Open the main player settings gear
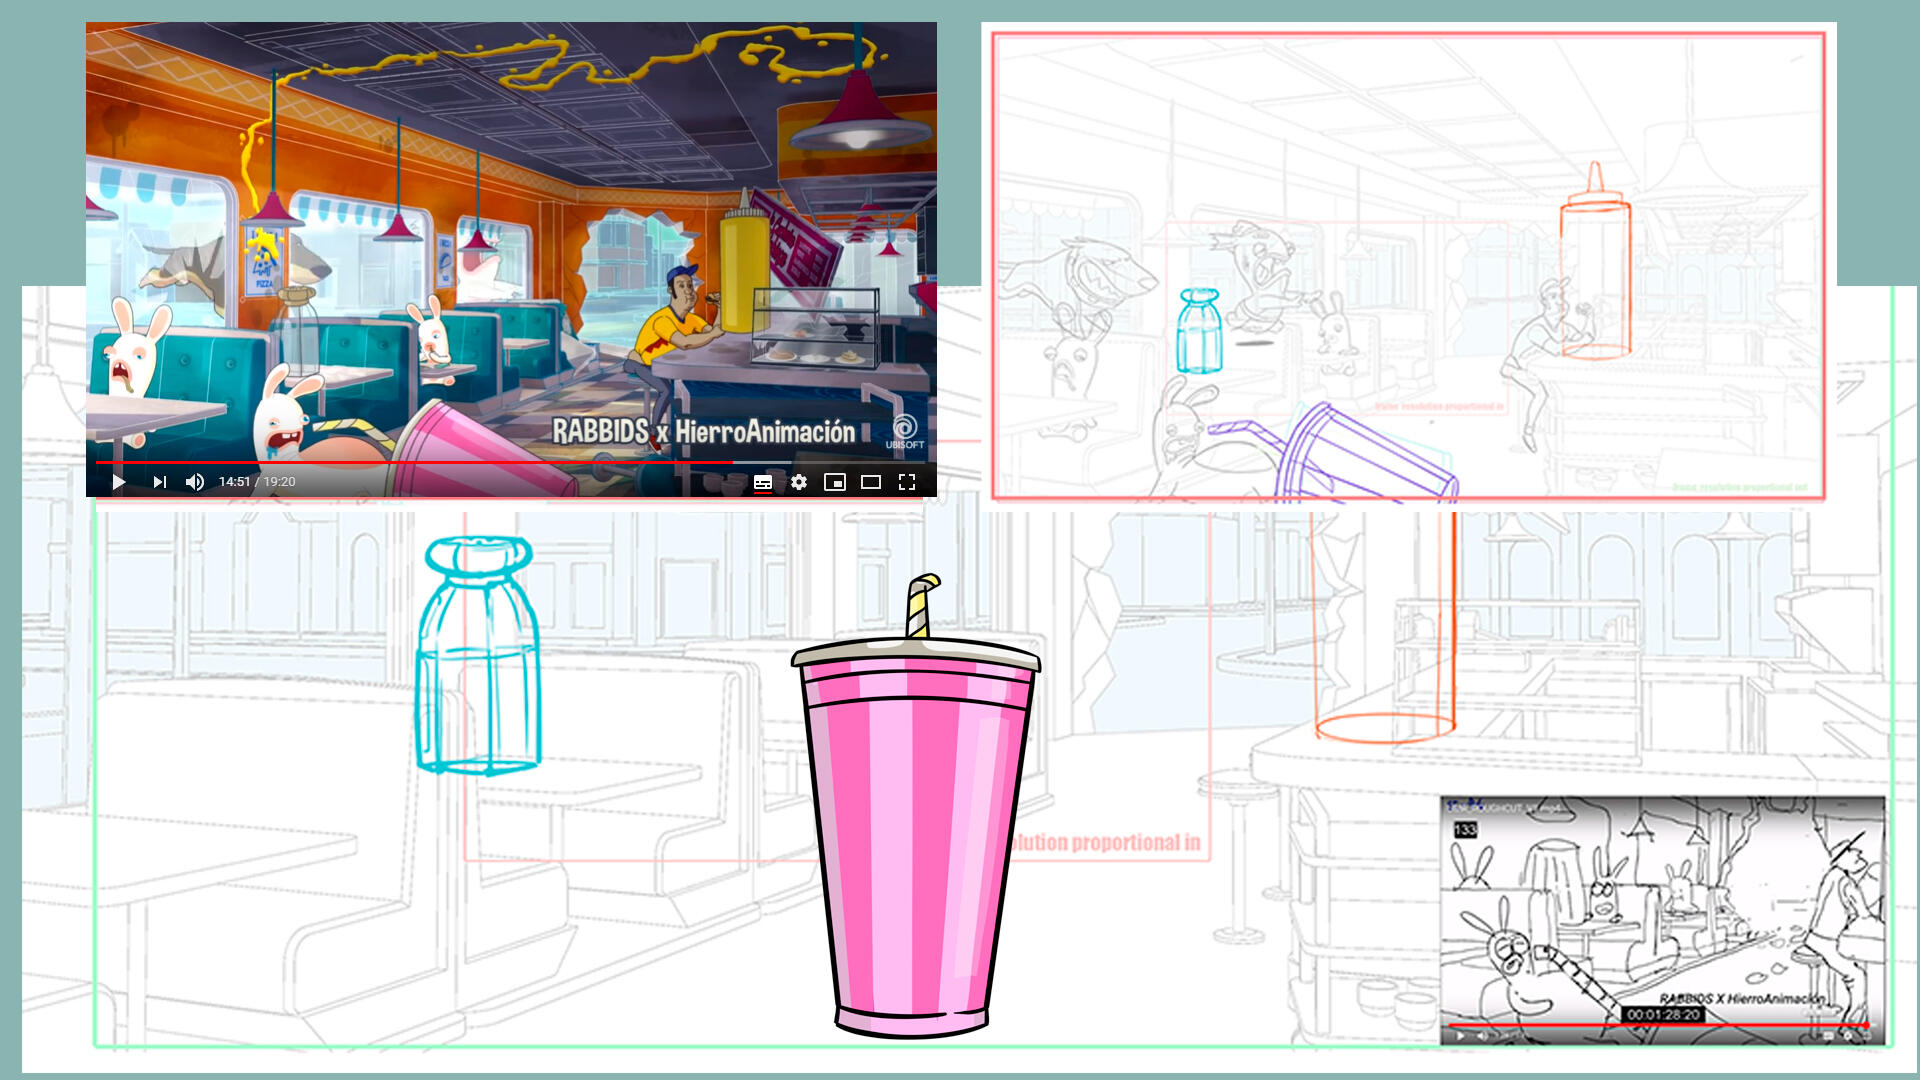 pos(799,482)
